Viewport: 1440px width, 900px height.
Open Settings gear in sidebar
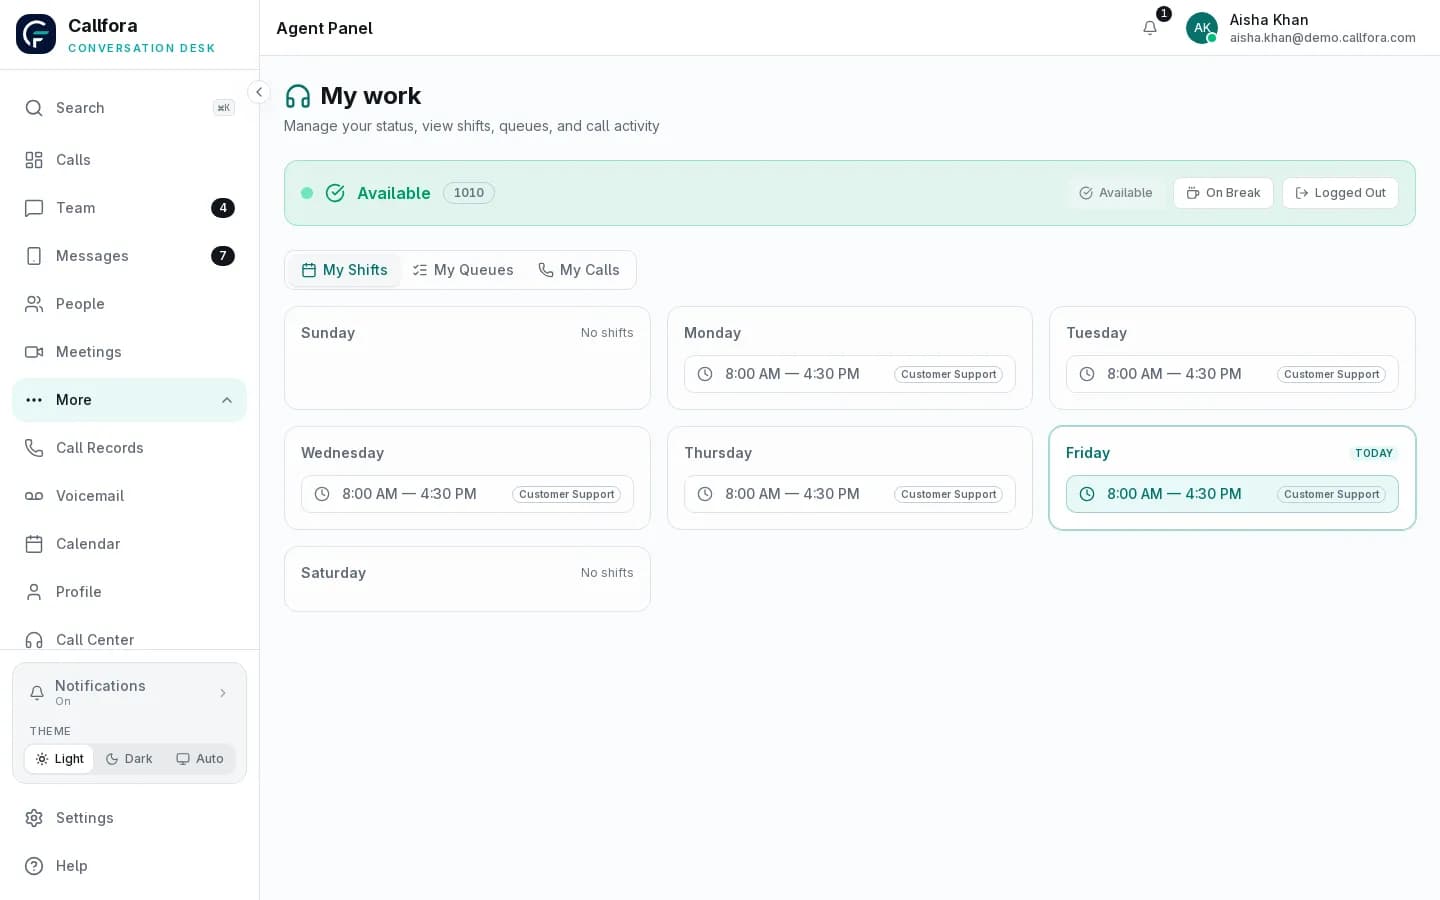(129, 818)
